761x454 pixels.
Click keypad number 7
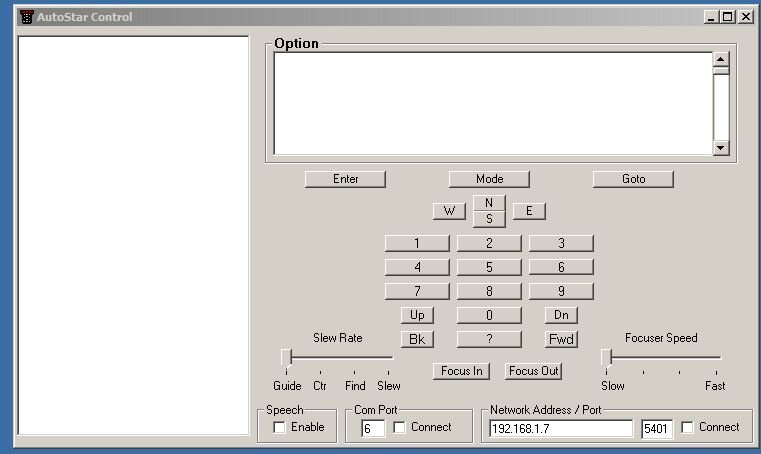pos(417,291)
